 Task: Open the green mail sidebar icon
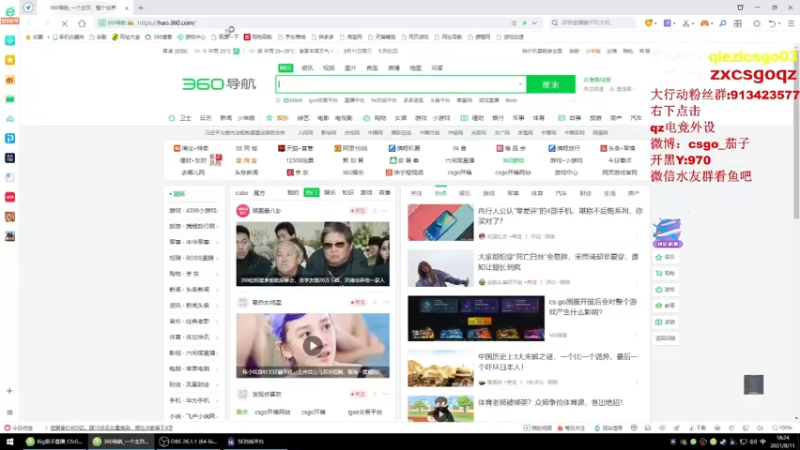[10, 99]
